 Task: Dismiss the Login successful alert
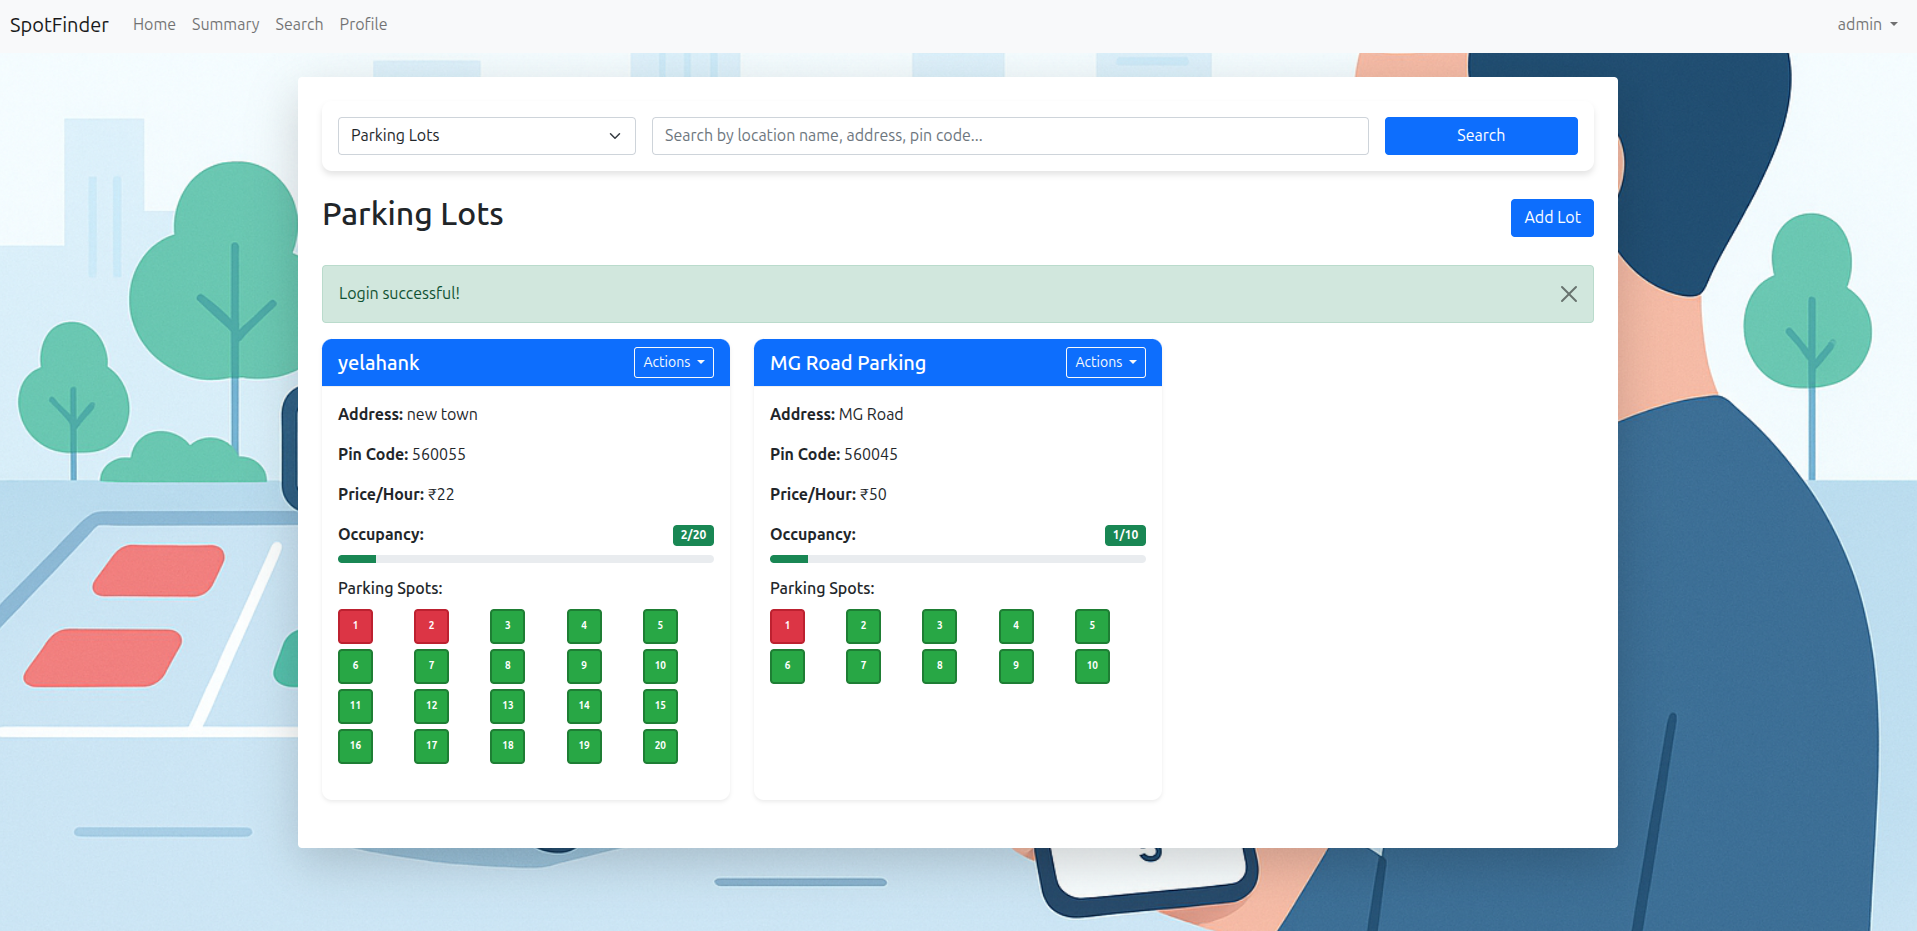[x=1568, y=294]
